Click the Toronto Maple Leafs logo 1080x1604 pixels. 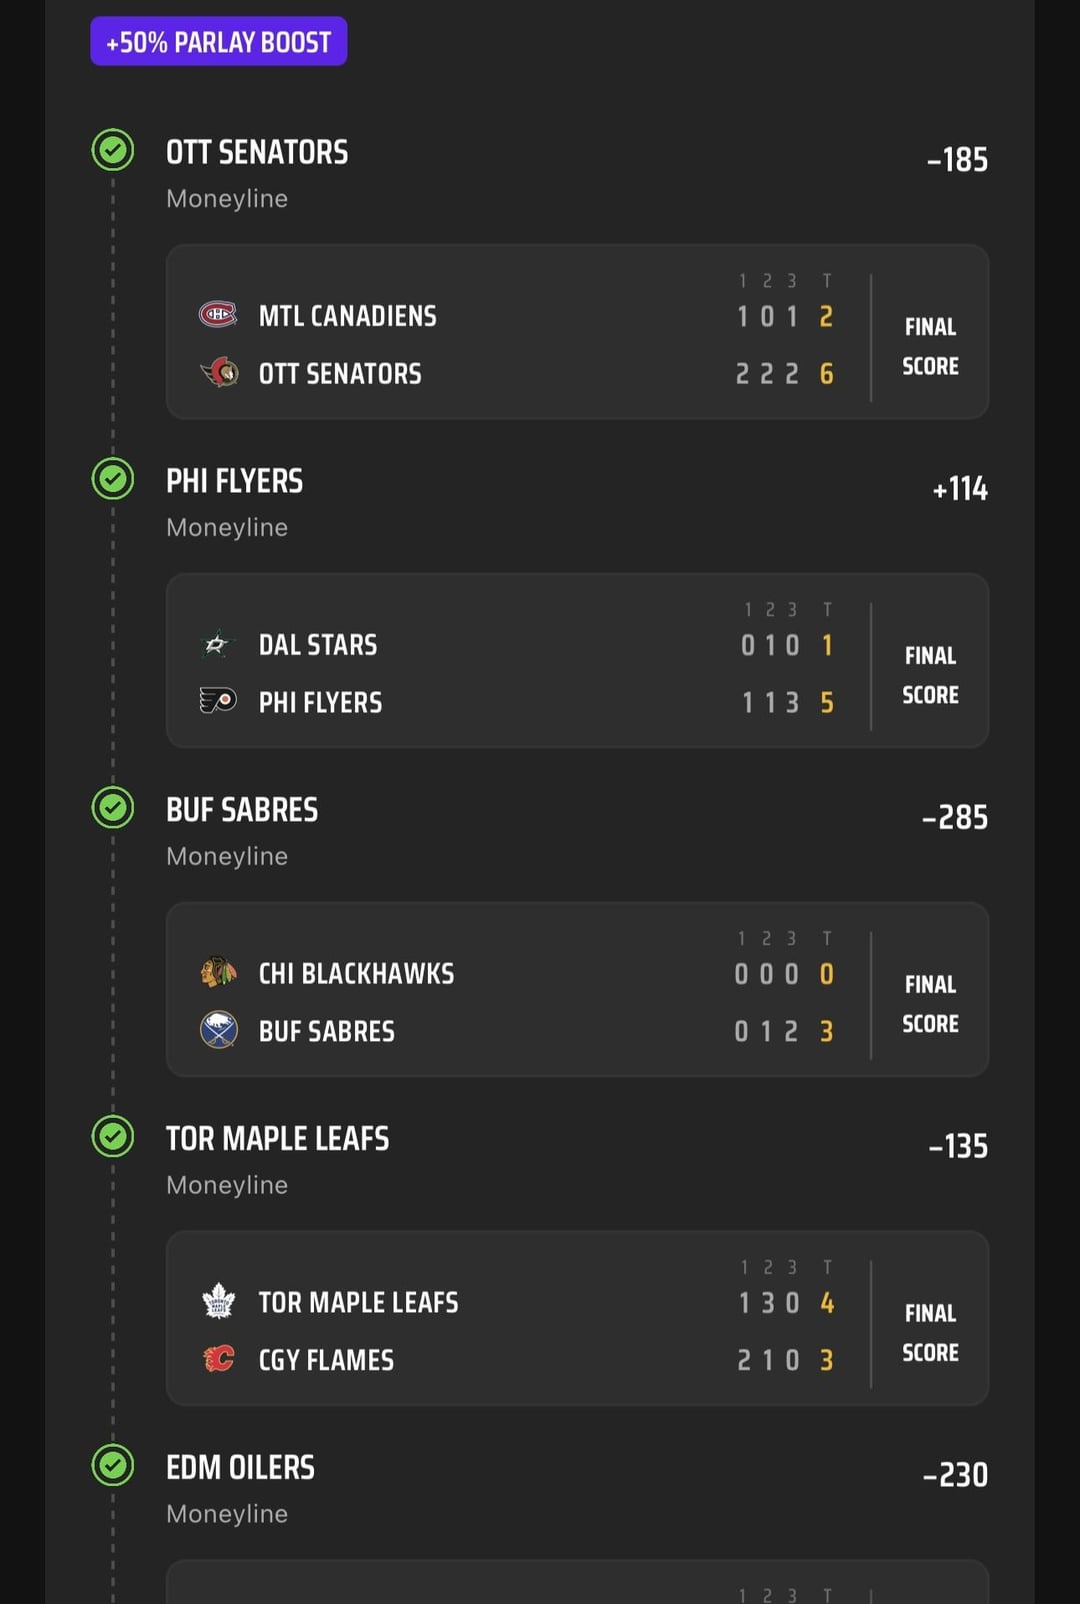pos(218,1301)
